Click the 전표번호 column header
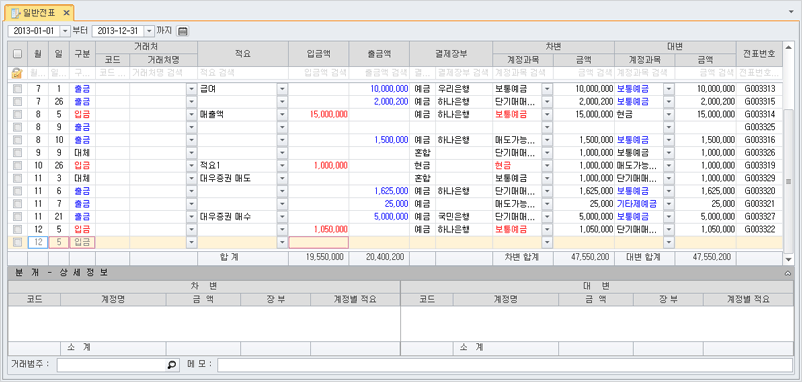 (x=760, y=54)
